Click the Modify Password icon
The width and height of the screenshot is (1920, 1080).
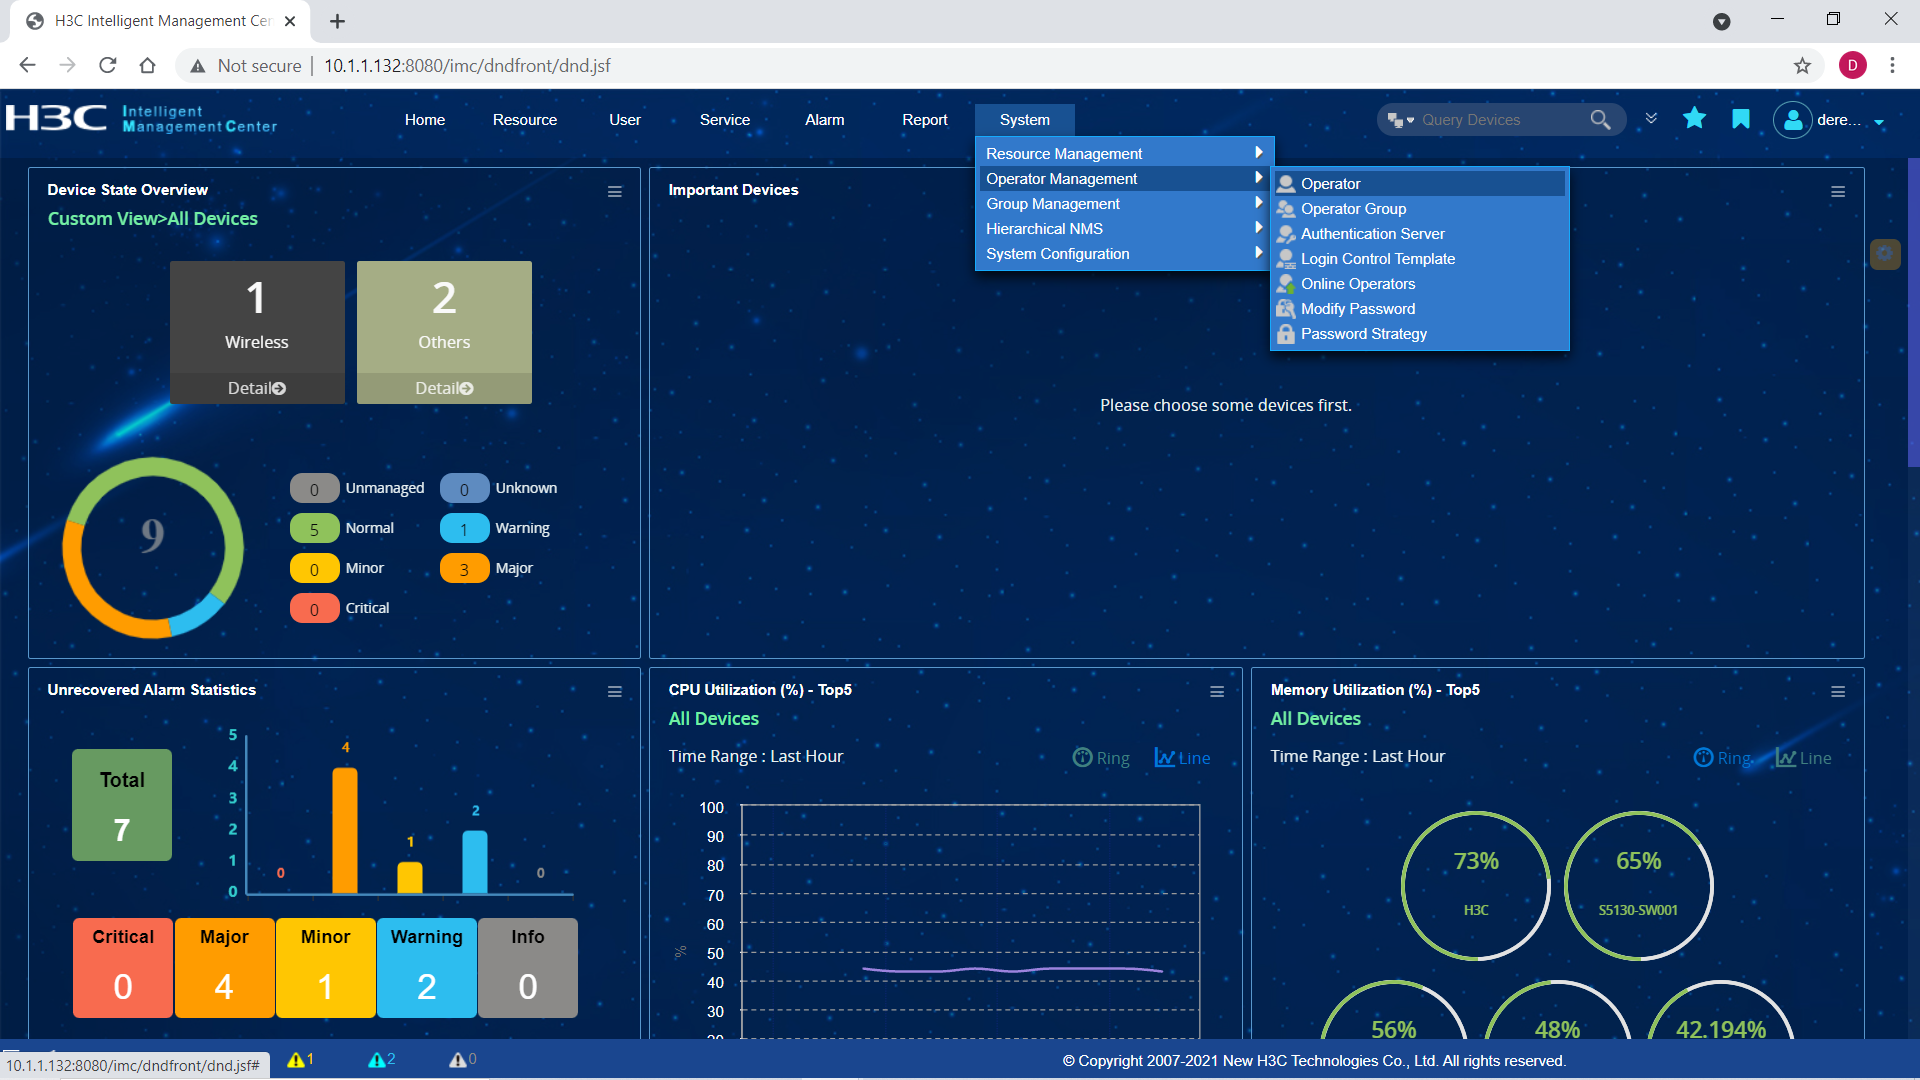[1286, 309]
